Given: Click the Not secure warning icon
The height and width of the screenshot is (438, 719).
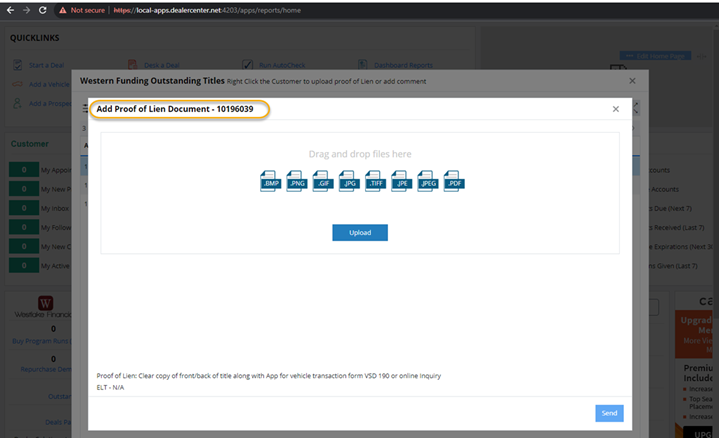Looking at the screenshot, I should 63,10.
